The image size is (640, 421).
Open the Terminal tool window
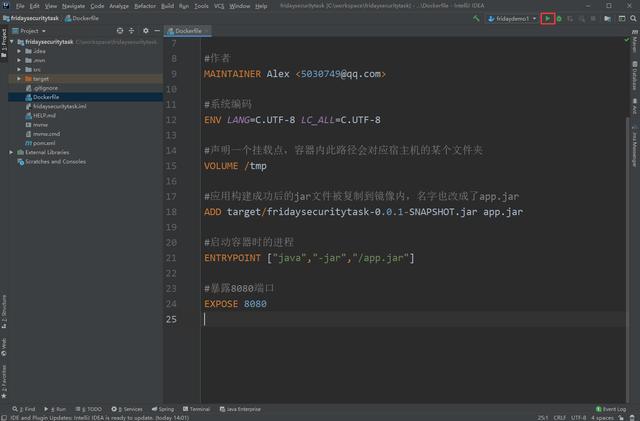click(196, 409)
